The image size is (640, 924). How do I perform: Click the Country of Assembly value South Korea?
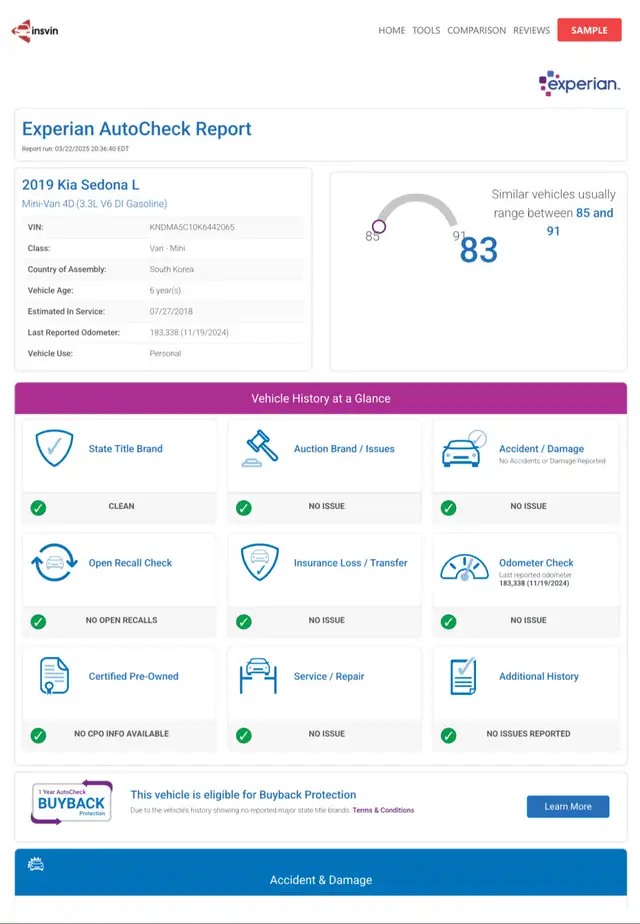pos(171,269)
